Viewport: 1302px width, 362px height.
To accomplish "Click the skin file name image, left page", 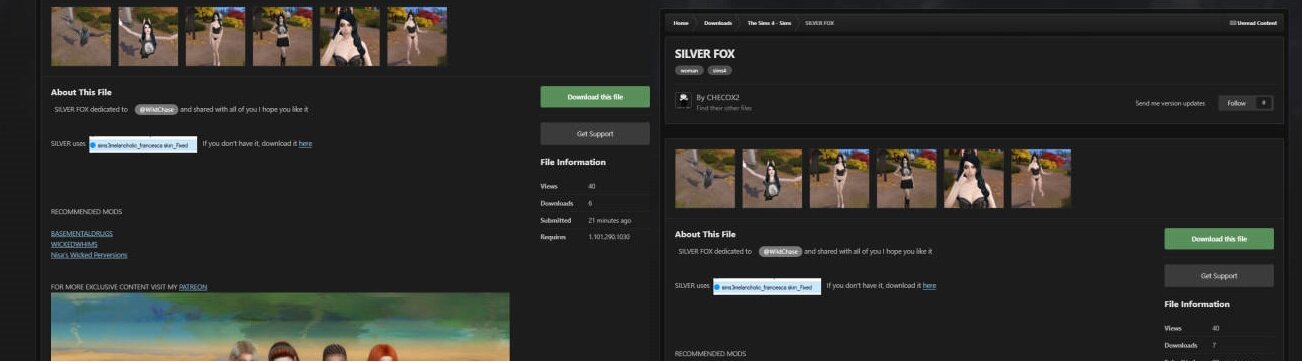I will (143, 145).
